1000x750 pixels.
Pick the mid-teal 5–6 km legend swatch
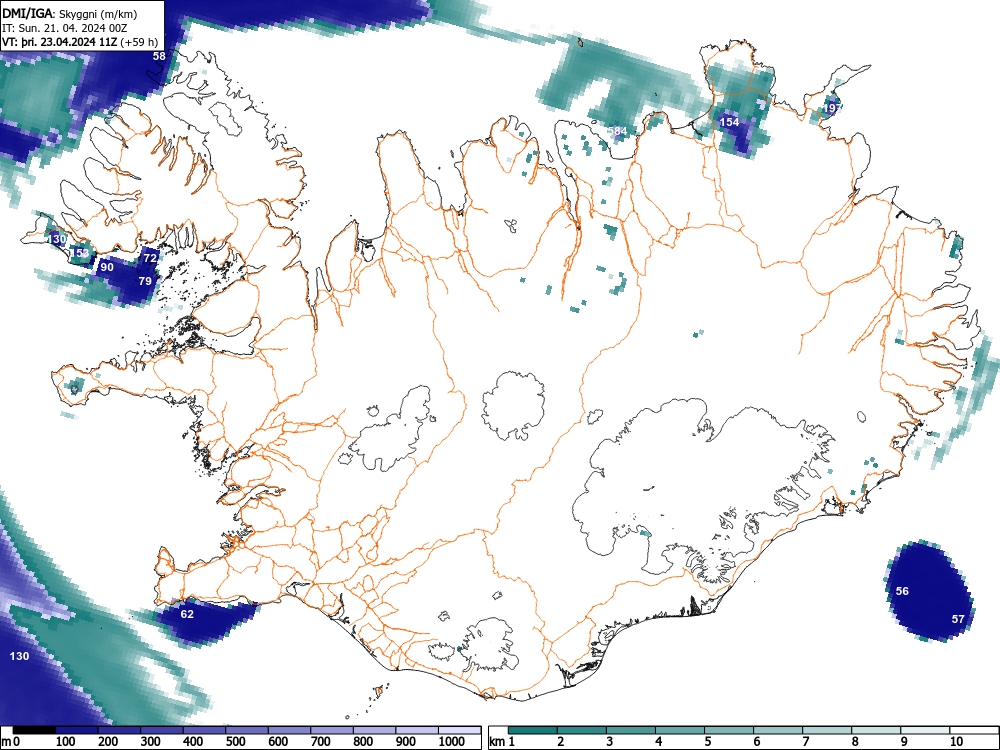coord(729,730)
